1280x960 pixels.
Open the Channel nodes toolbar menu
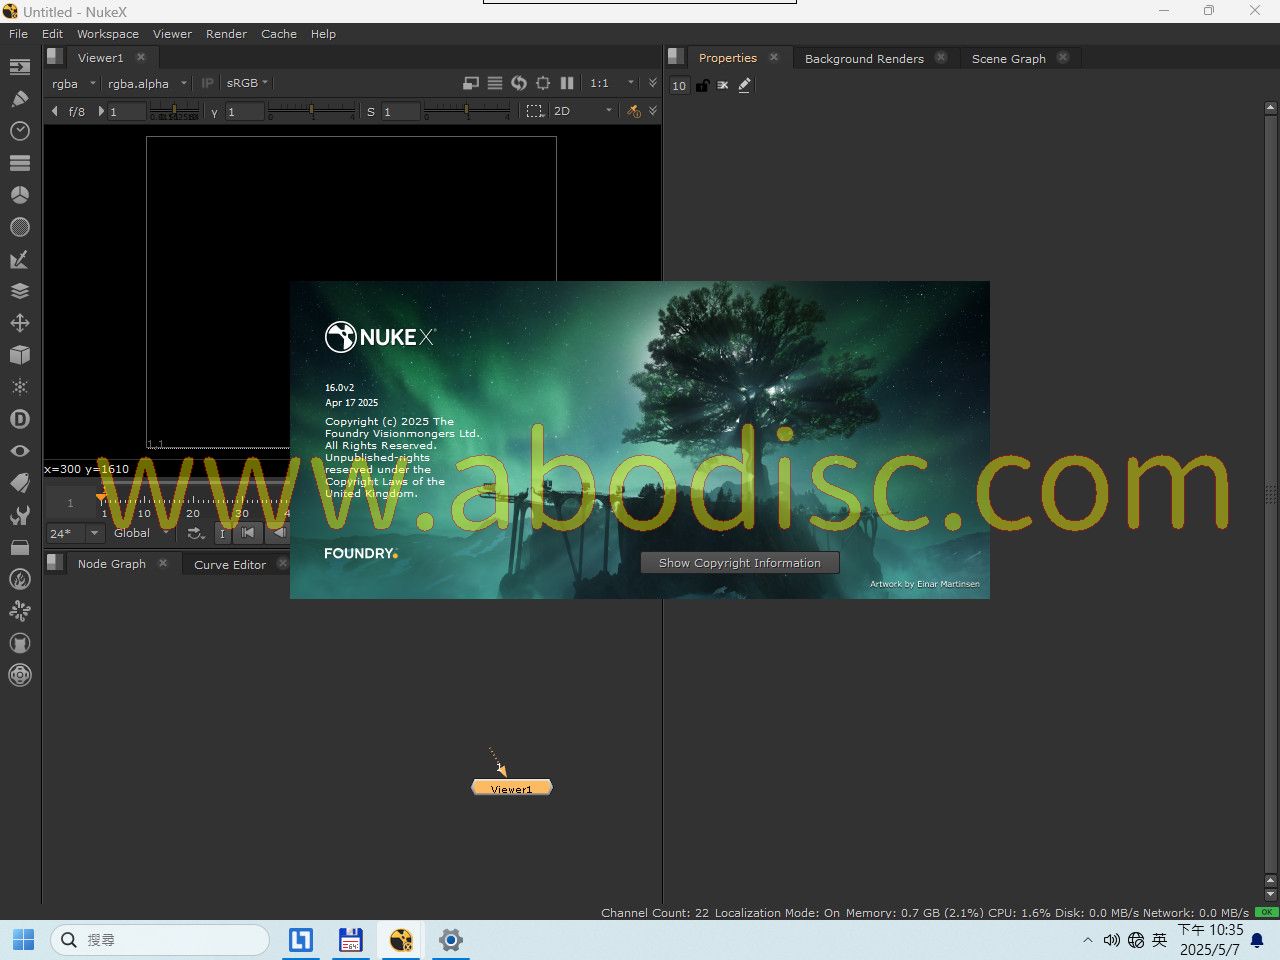tap(20, 163)
